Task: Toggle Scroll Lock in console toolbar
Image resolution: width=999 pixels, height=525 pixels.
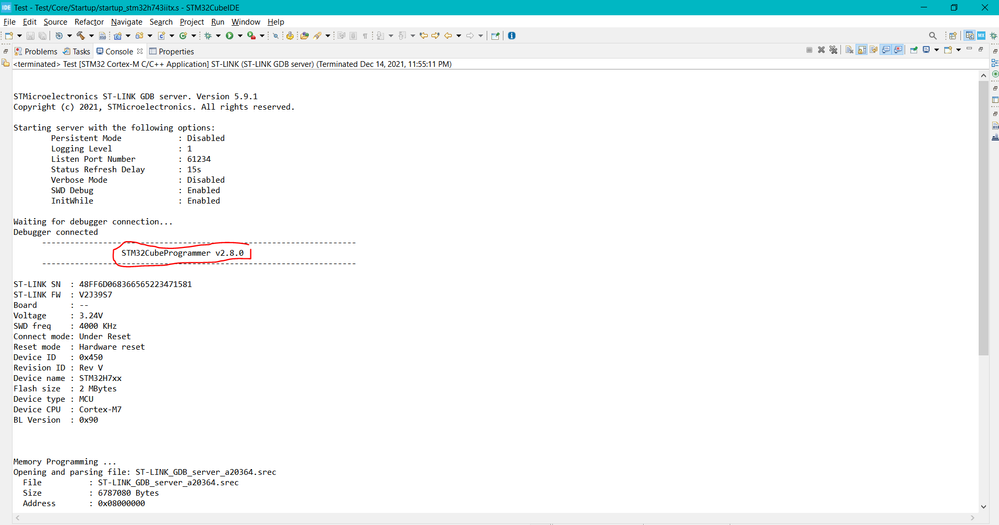Action: tap(861, 50)
